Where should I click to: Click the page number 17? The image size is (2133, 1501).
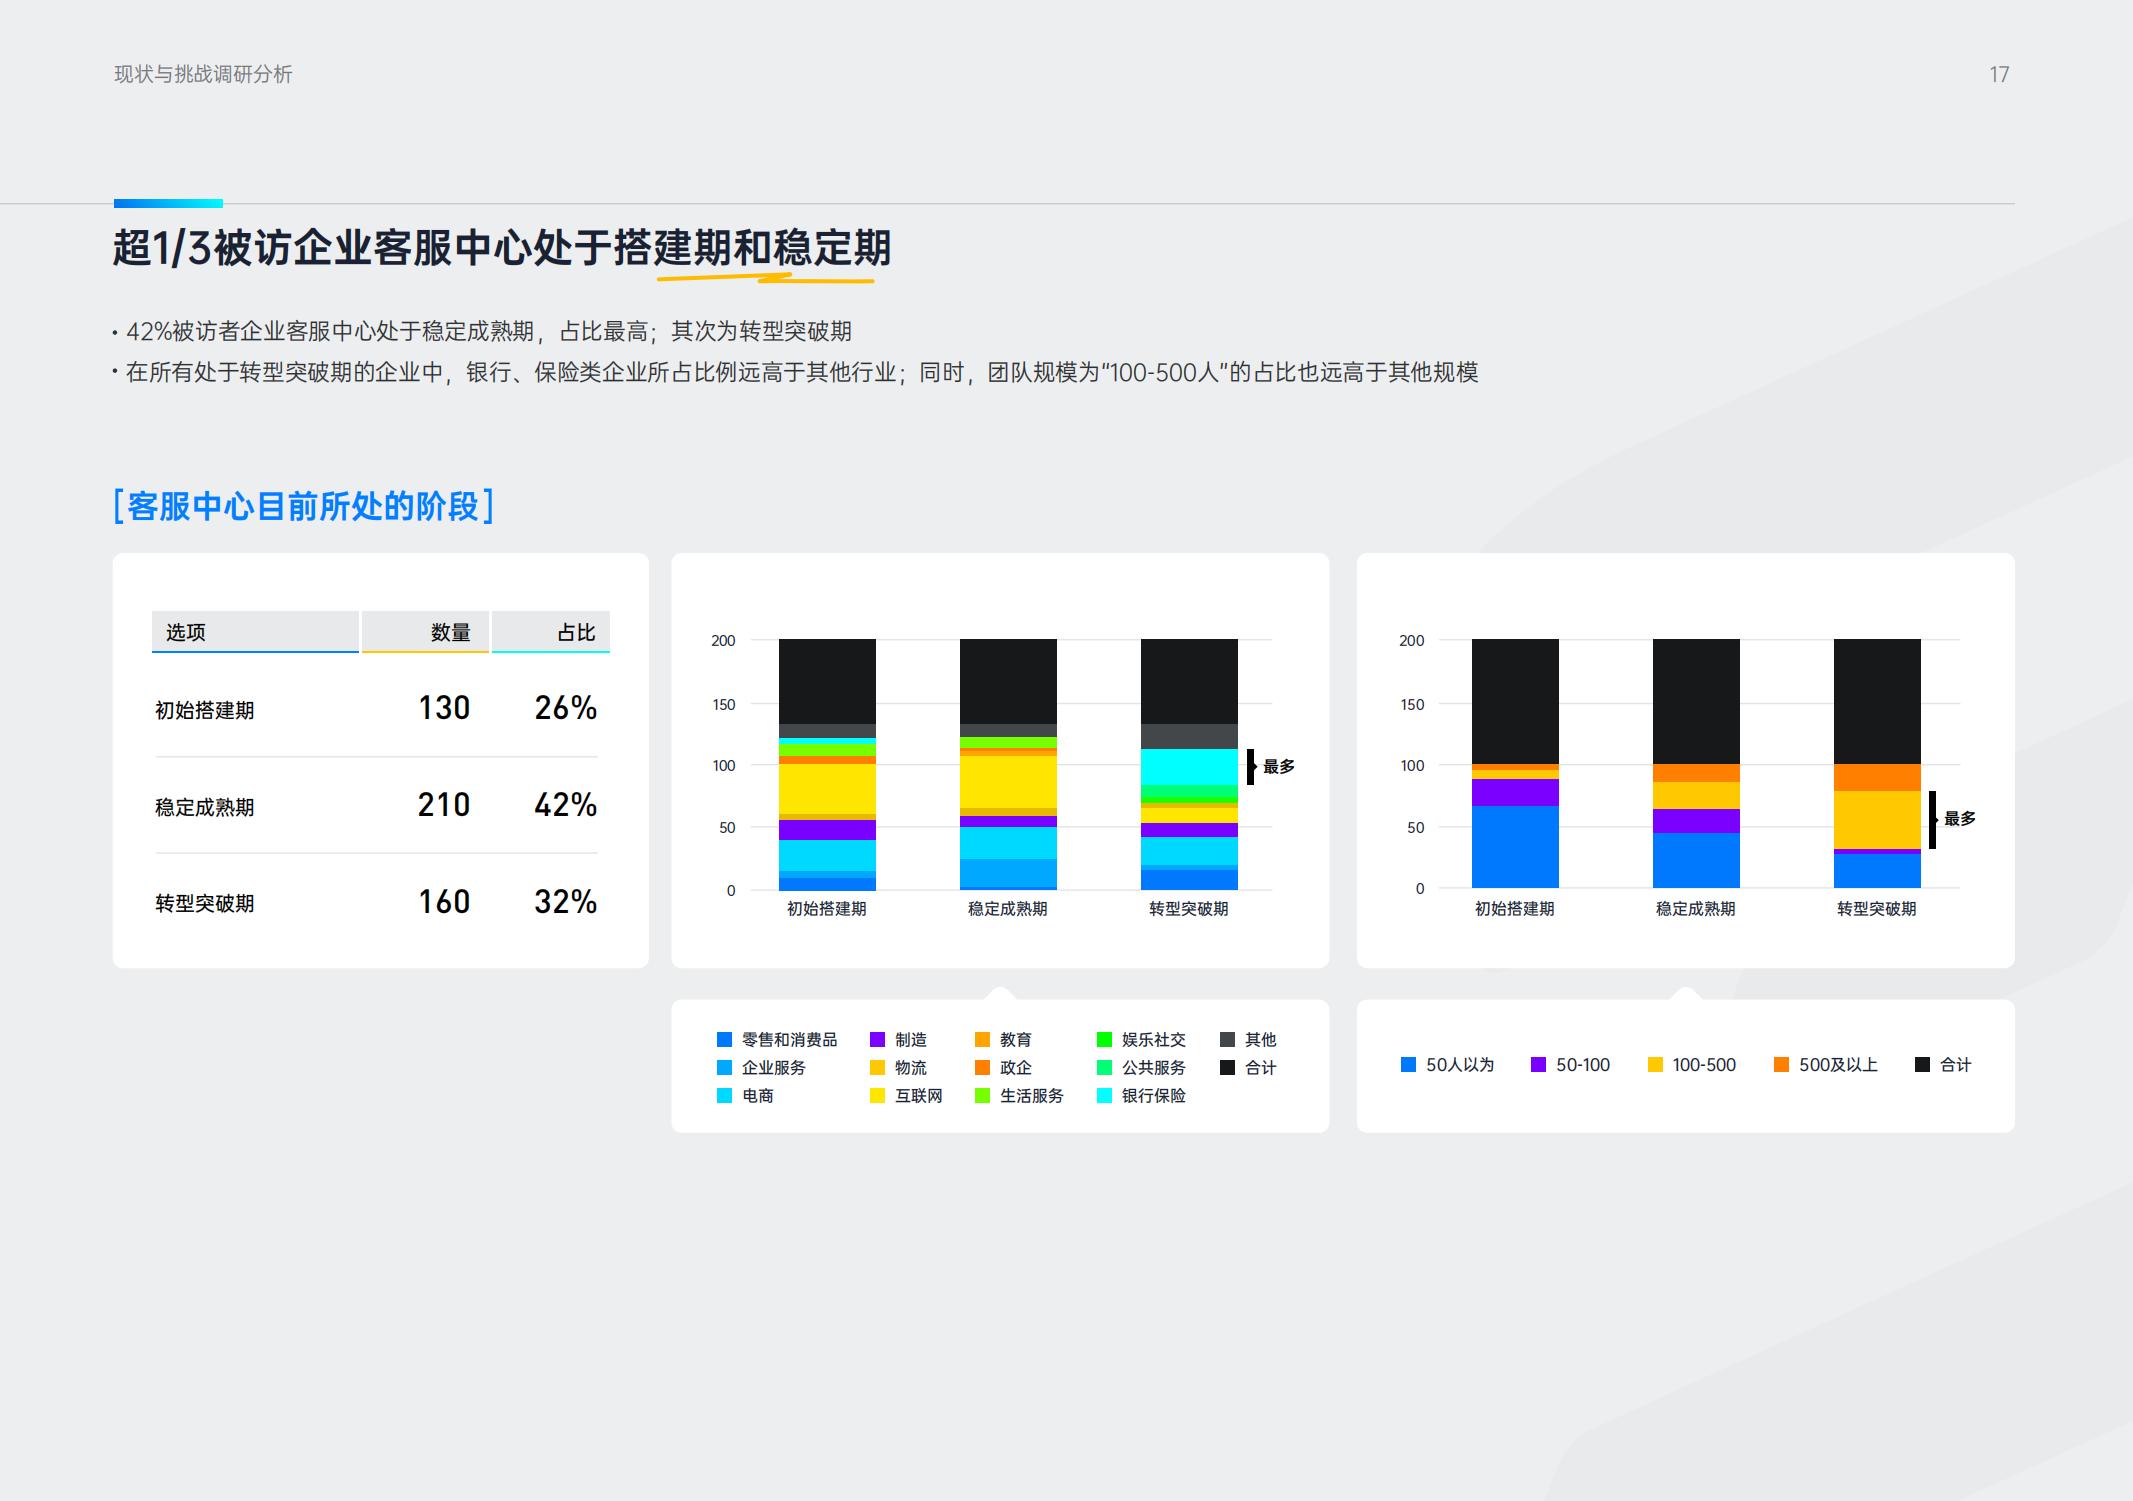click(x=1999, y=75)
